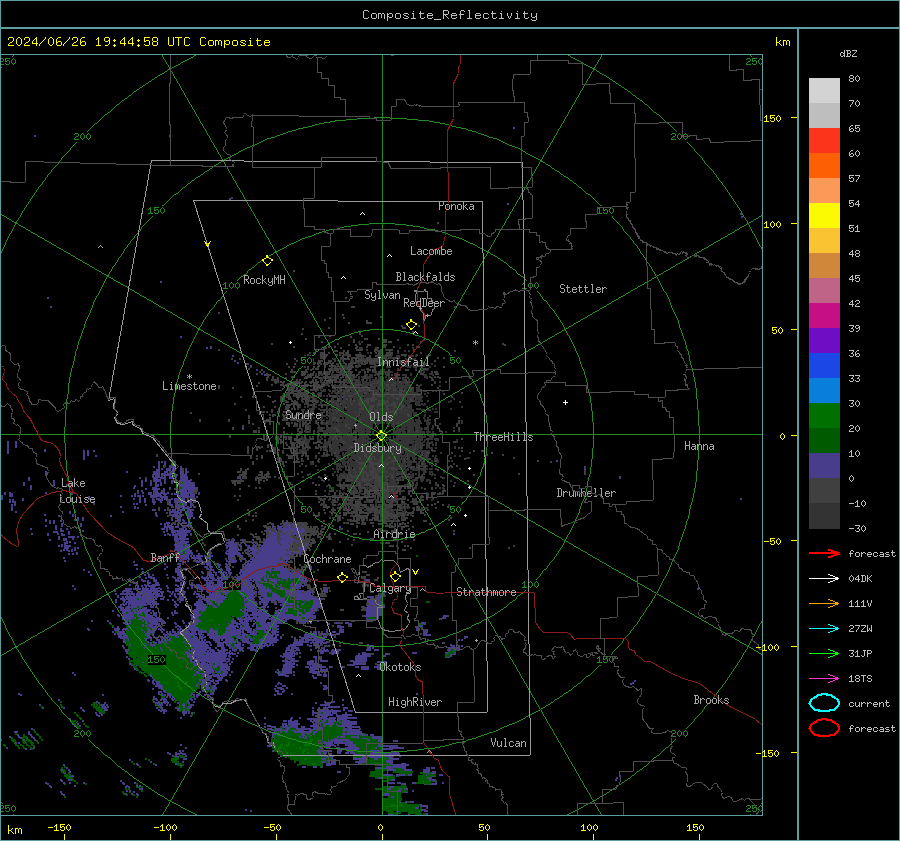
Task: Click the Lake Louise label
Action: (77, 491)
